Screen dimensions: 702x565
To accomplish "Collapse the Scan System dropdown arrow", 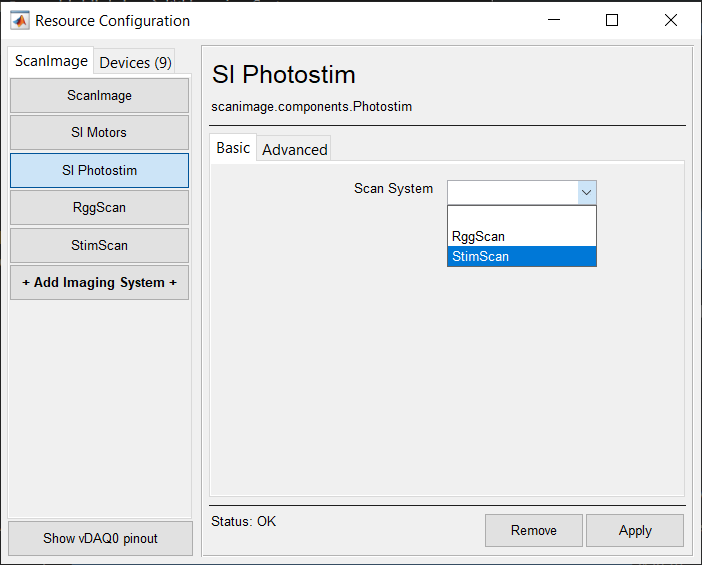I will pos(586,193).
